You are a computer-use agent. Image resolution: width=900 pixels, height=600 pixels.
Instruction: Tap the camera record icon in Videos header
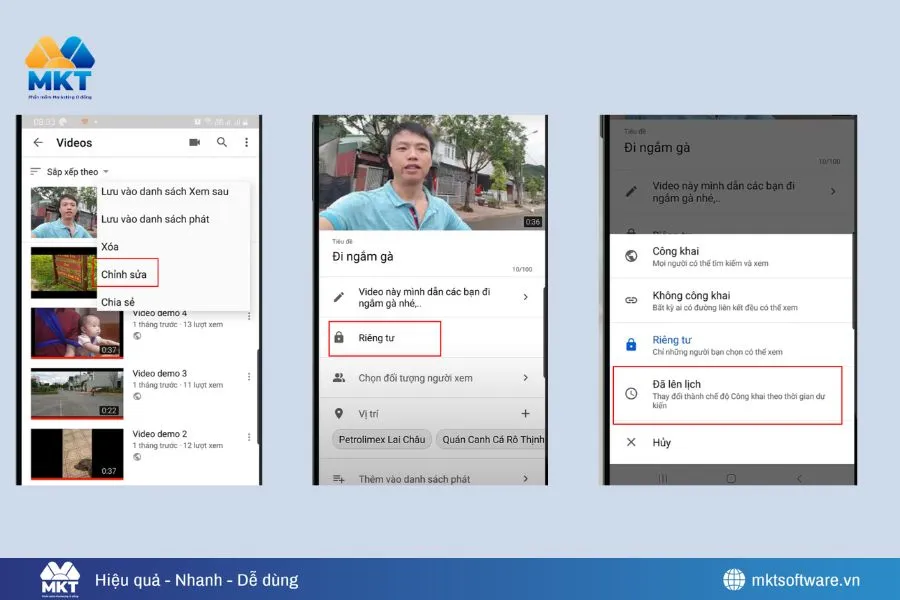pyautogui.click(x=194, y=143)
